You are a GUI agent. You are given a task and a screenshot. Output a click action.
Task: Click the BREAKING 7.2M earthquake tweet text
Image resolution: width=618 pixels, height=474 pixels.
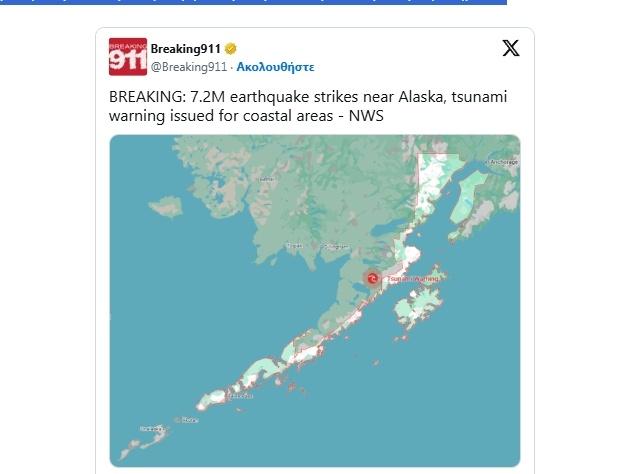click(308, 106)
